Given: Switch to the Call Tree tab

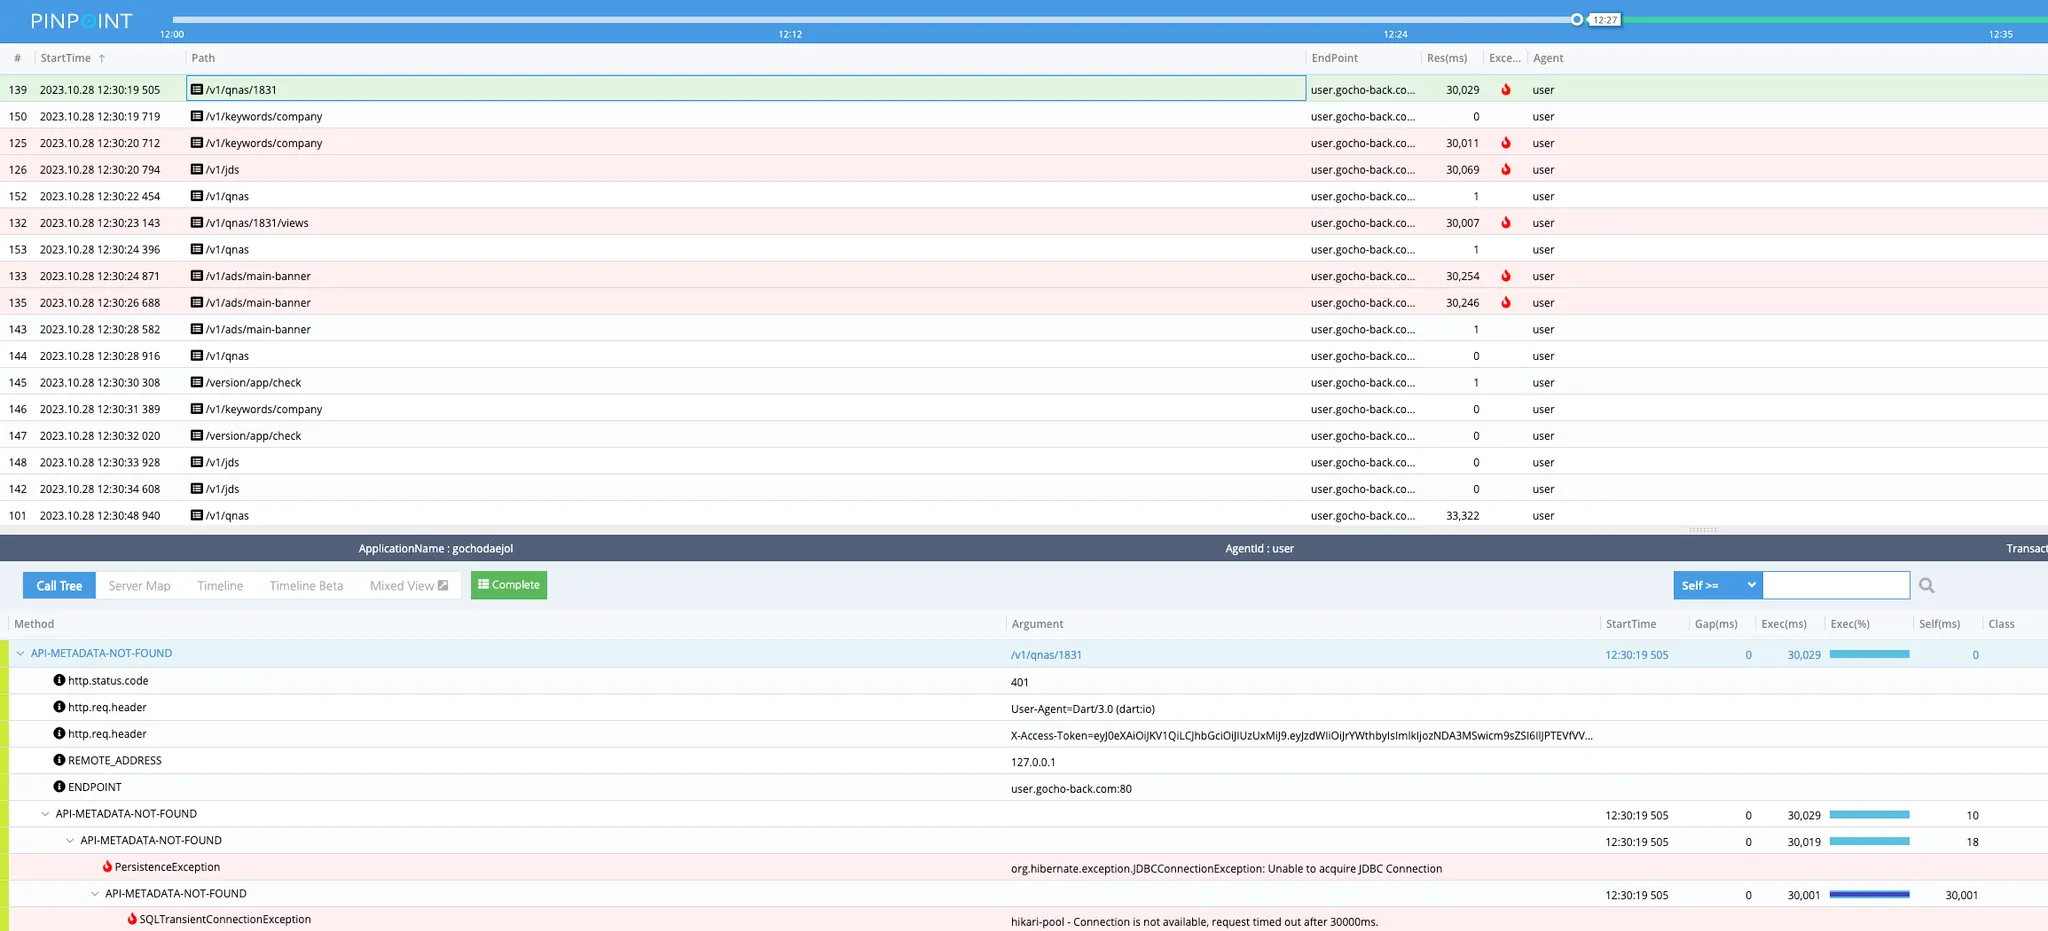Looking at the screenshot, I should click(x=59, y=585).
